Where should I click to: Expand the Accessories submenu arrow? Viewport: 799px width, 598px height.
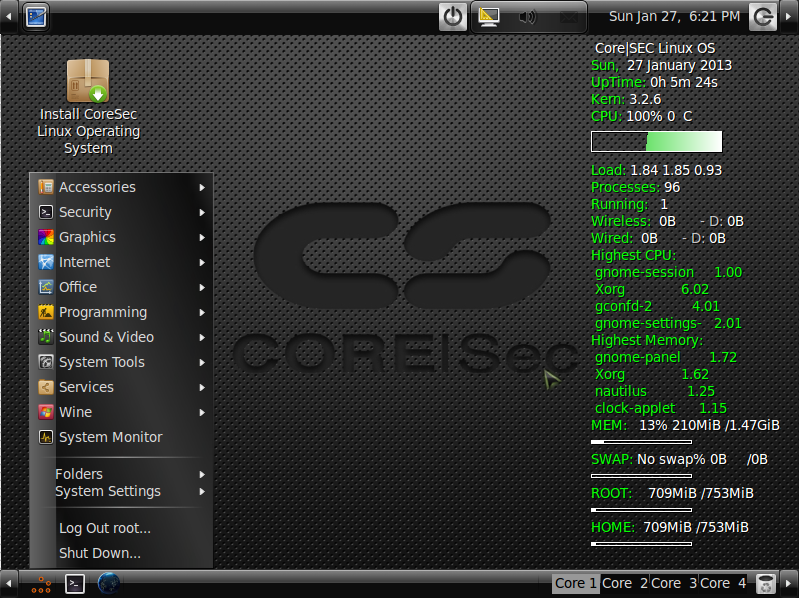(x=202, y=187)
